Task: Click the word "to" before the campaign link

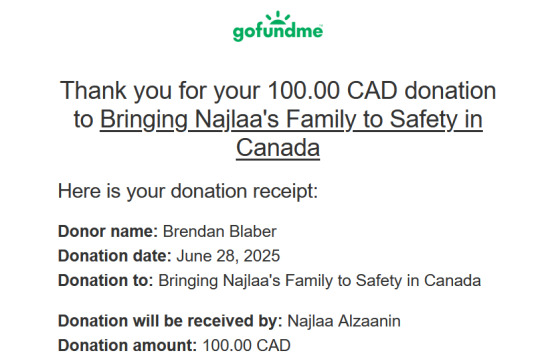Action: pyautogui.click(x=84, y=120)
